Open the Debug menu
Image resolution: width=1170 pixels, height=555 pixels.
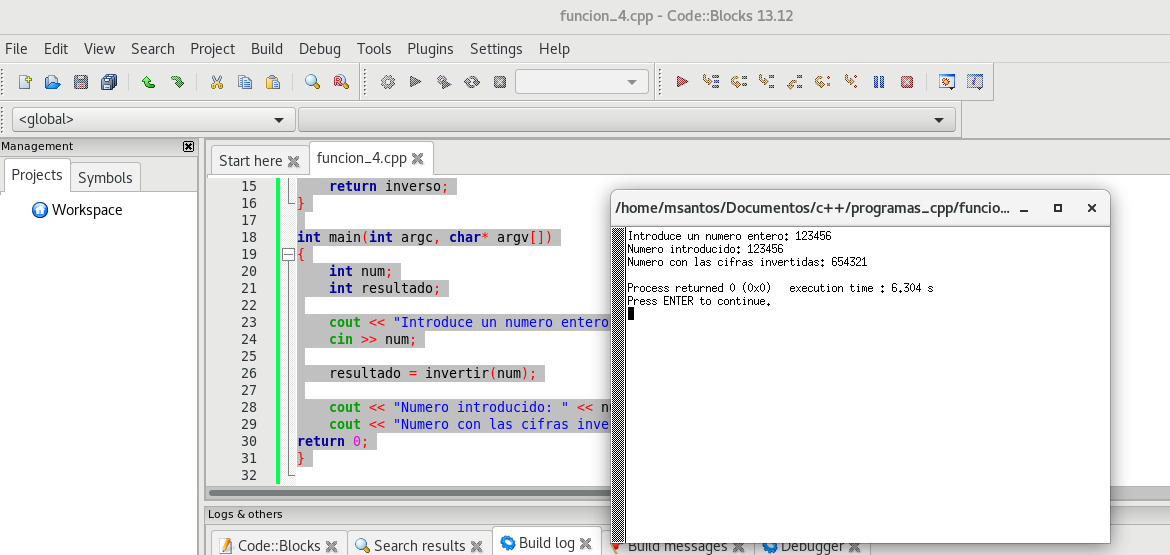point(319,49)
